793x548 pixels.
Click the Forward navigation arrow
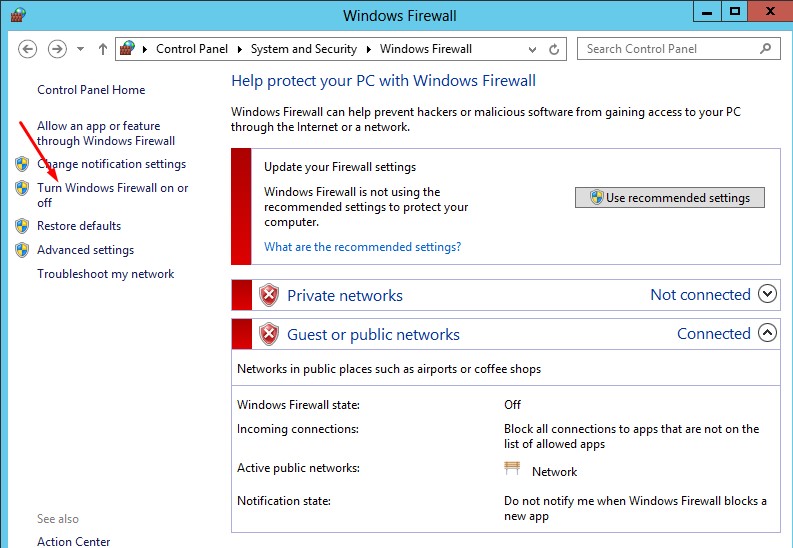pyautogui.click(x=57, y=49)
